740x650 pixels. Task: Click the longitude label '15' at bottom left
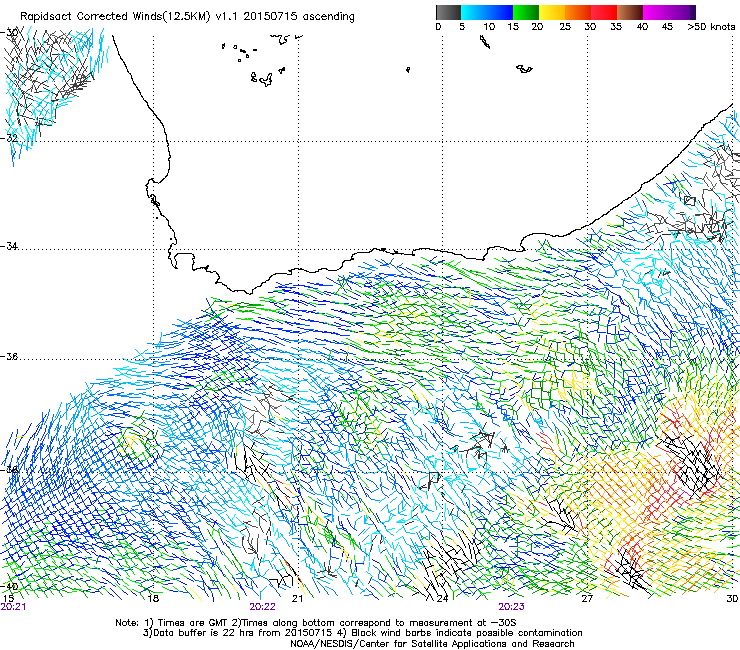[8, 599]
